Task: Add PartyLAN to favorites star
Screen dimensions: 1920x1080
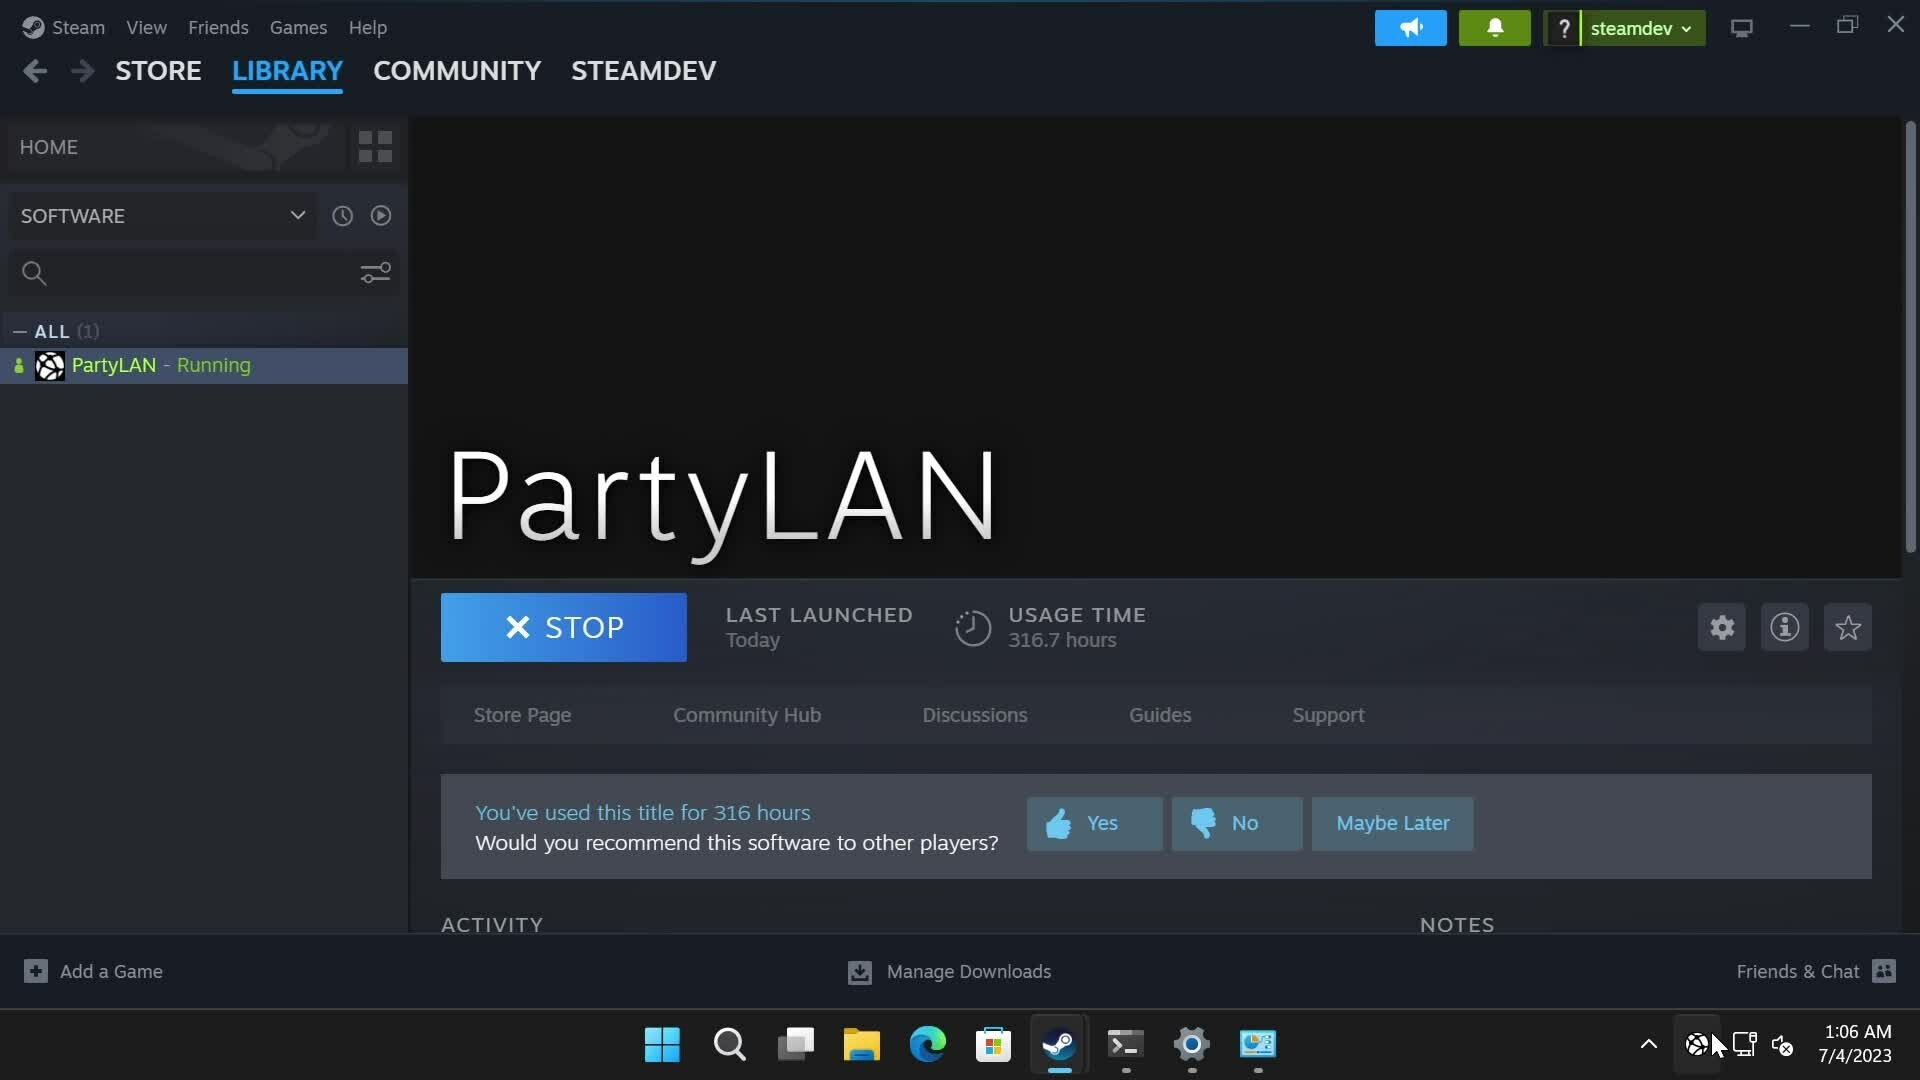Action: pos(1847,628)
